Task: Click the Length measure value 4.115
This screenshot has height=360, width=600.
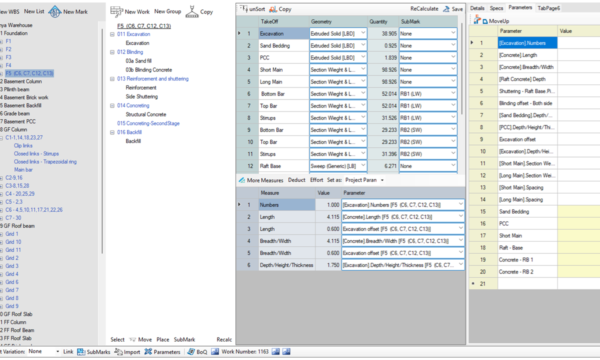Action: coord(328,217)
